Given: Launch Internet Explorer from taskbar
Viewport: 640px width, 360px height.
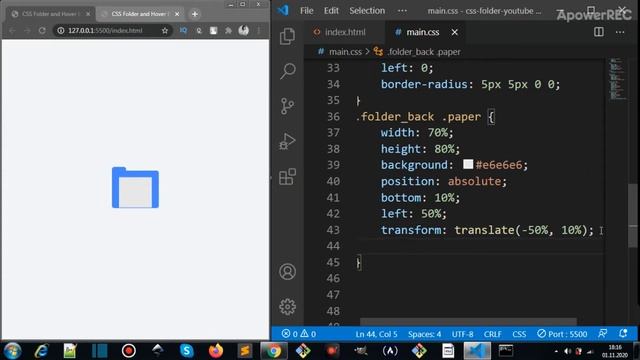Looking at the screenshot, I should coord(41,351).
